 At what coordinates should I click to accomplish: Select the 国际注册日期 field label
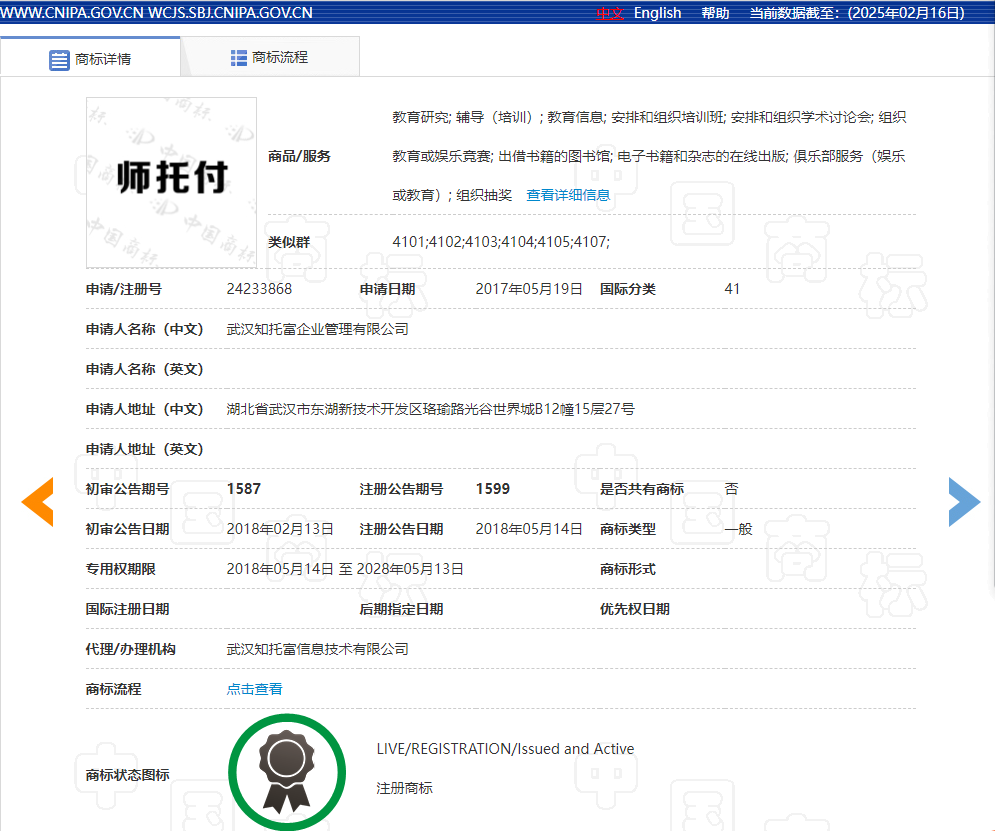pyautogui.click(x=128, y=609)
